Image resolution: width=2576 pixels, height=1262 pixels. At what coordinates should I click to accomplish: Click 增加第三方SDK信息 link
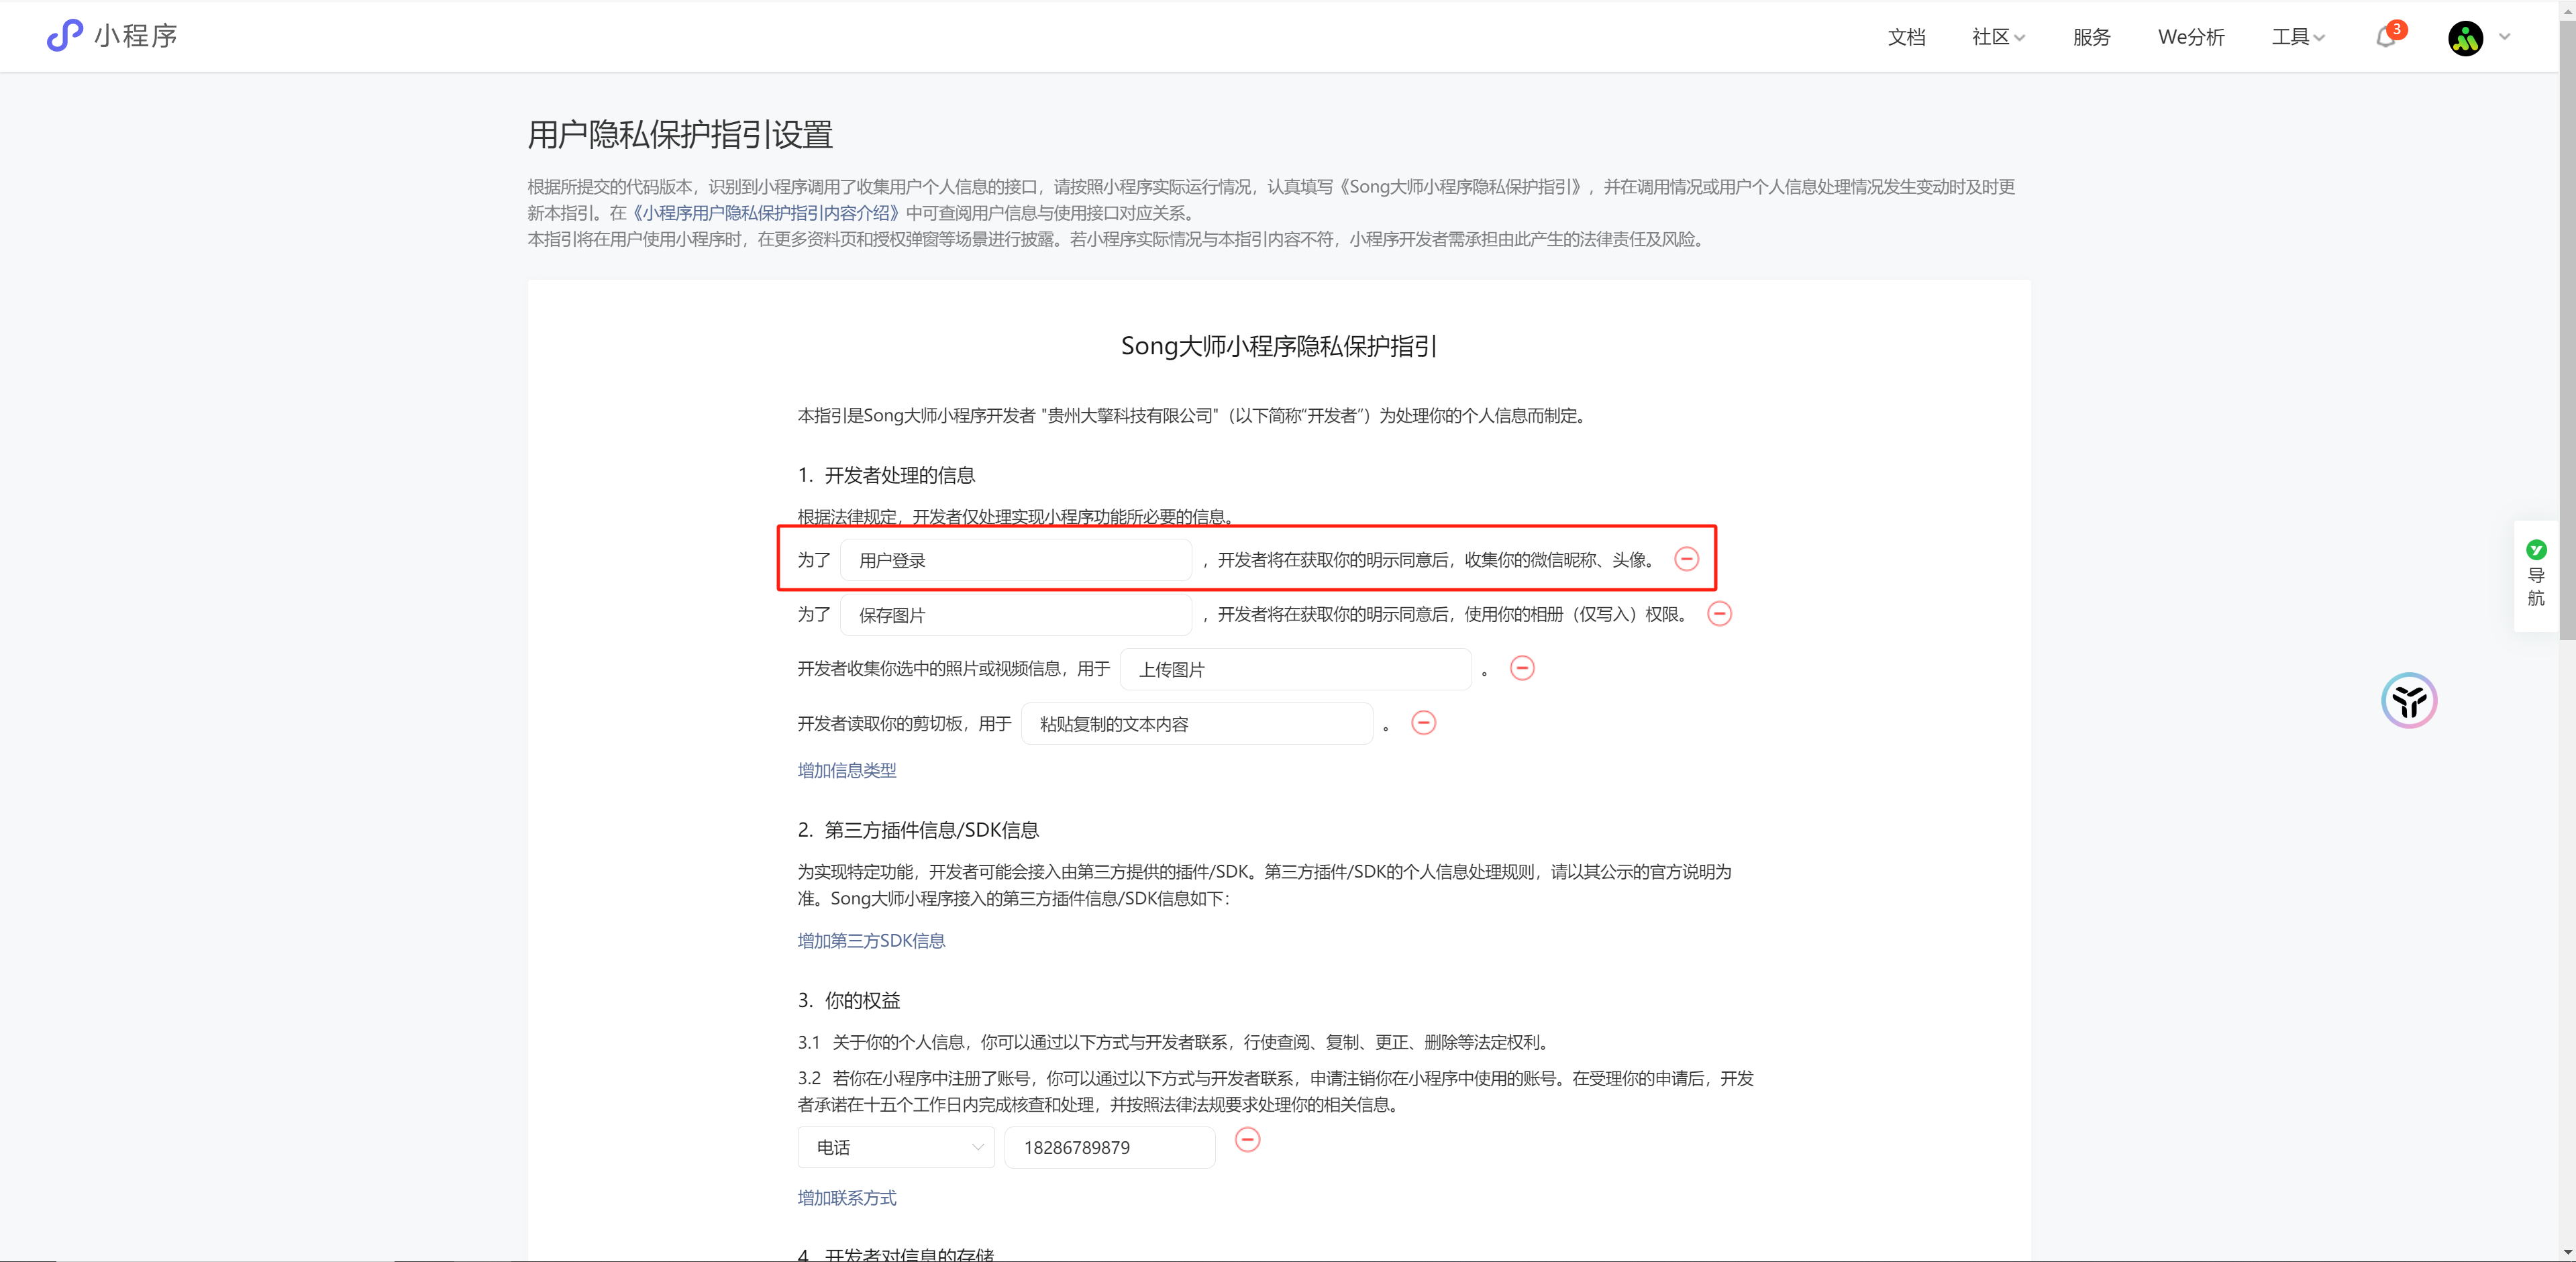(871, 941)
